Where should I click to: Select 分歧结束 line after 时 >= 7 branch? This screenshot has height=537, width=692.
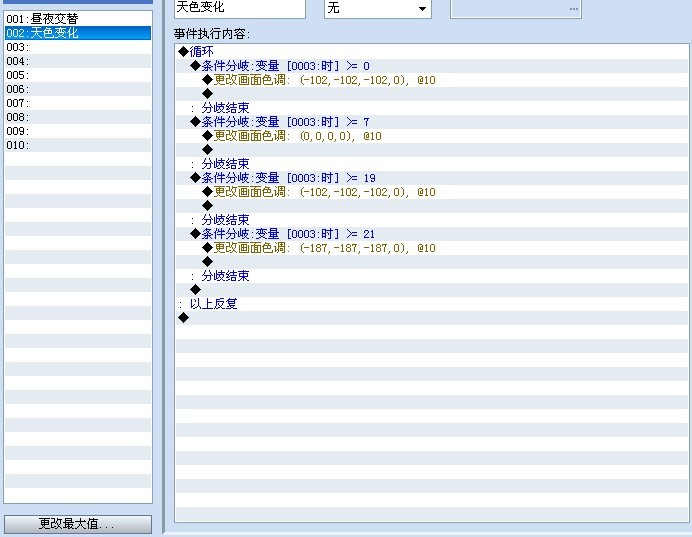432,164
